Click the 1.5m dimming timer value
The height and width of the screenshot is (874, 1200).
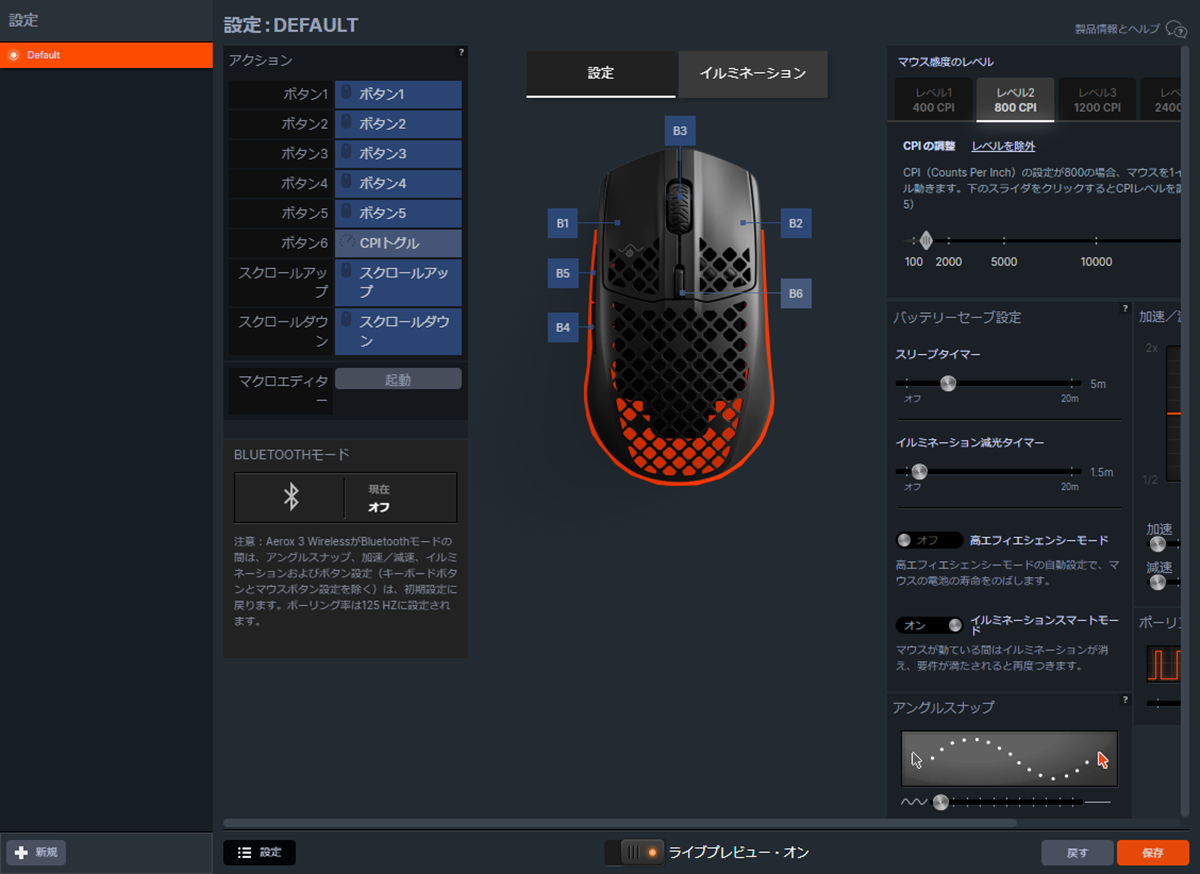click(x=1101, y=471)
